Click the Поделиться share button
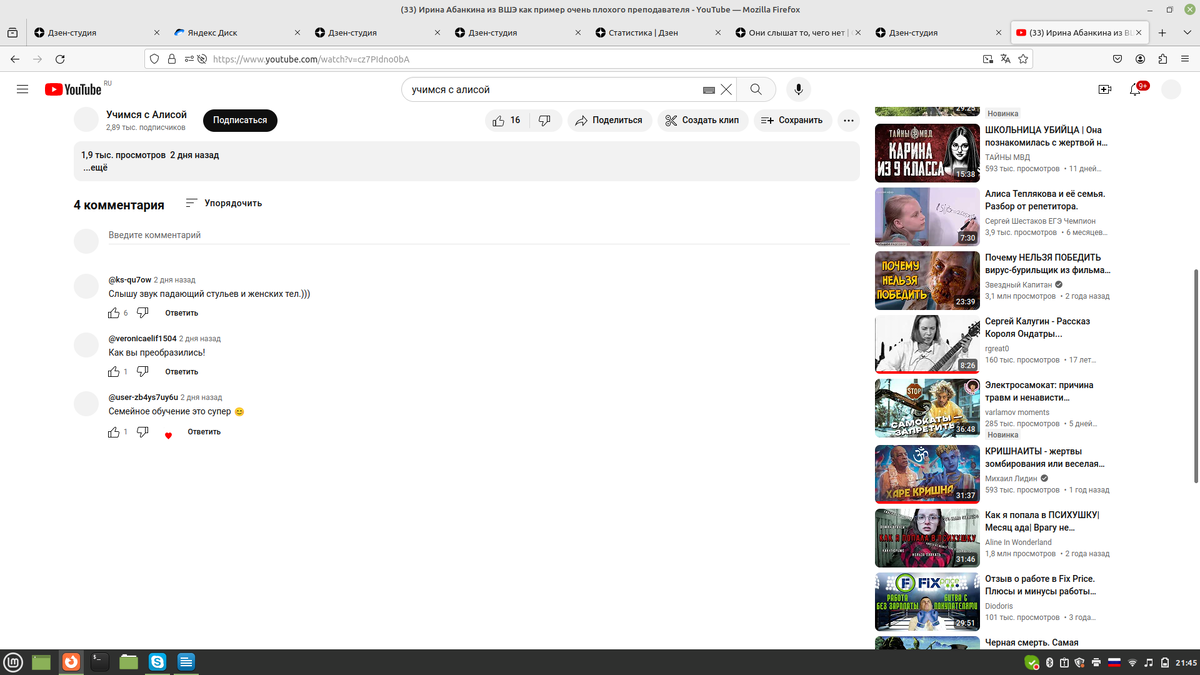The width and height of the screenshot is (1200, 675). pos(610,120)
